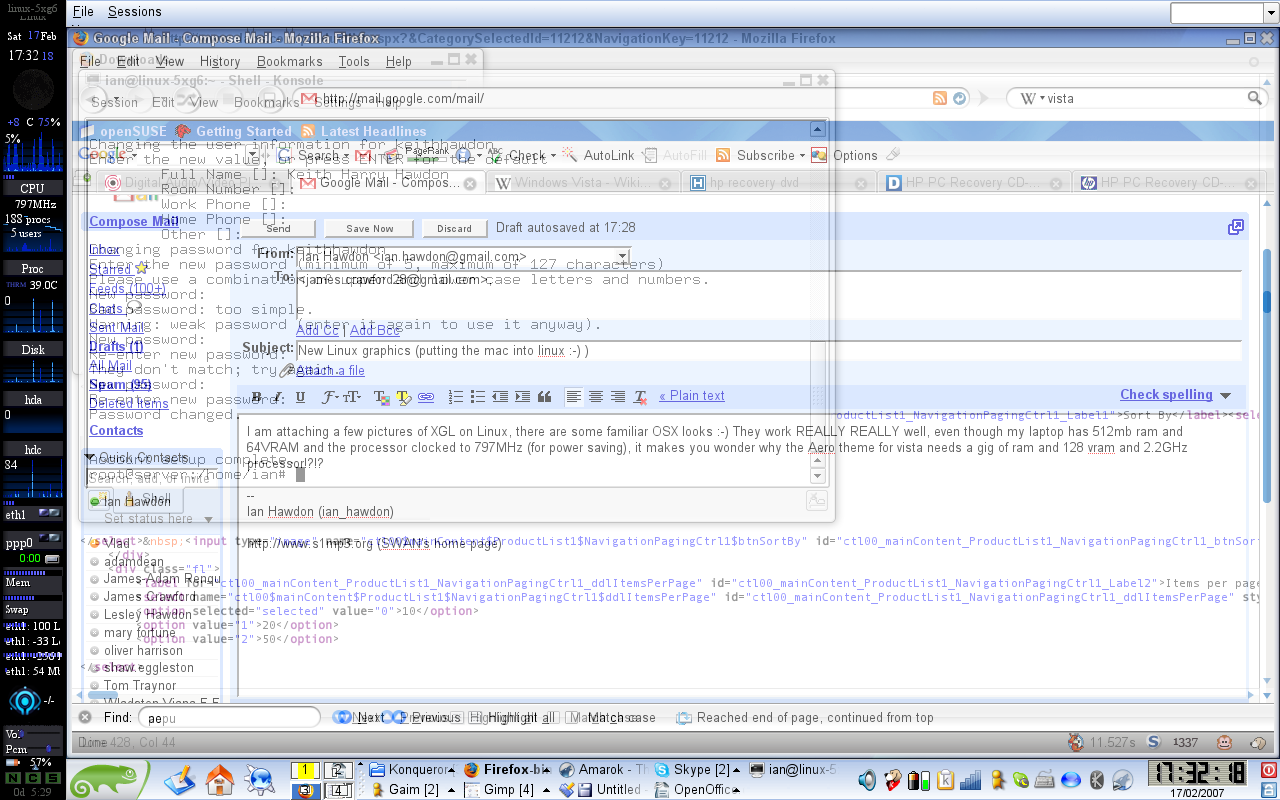Click the Save Now button

point(370,228)
